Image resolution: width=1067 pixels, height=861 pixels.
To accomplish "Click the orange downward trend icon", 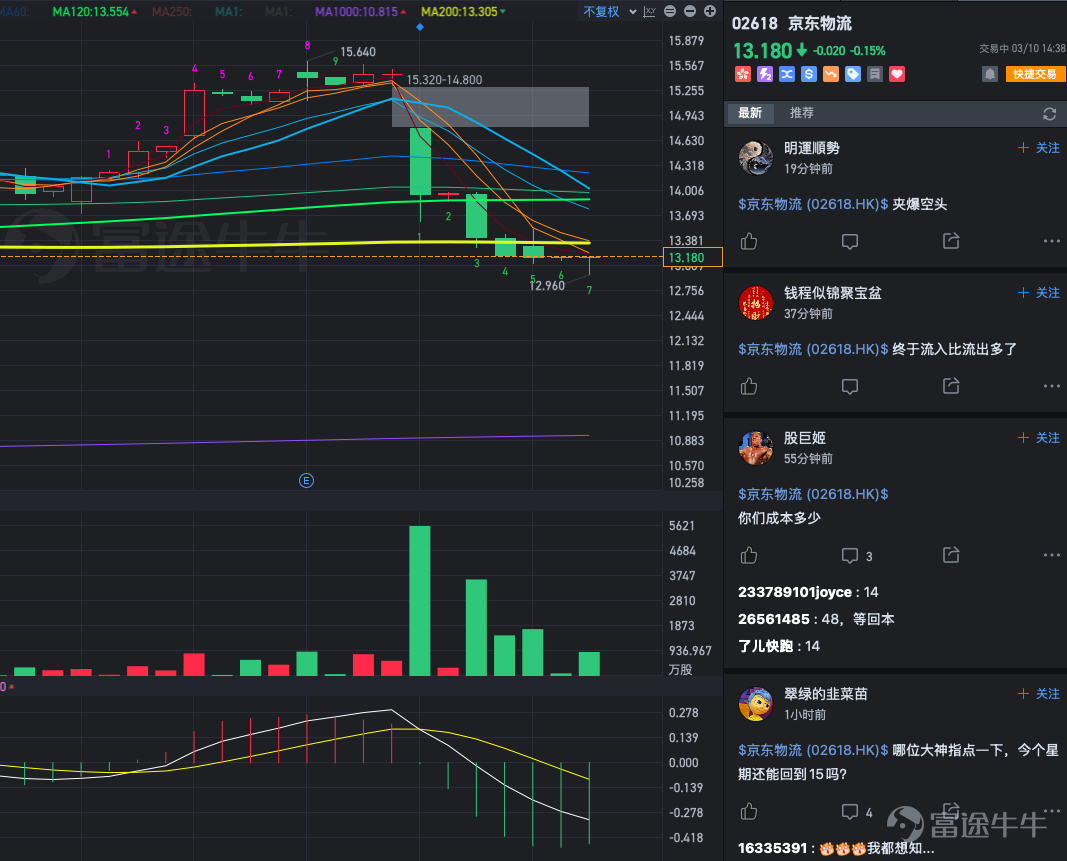I will (831, 74).
